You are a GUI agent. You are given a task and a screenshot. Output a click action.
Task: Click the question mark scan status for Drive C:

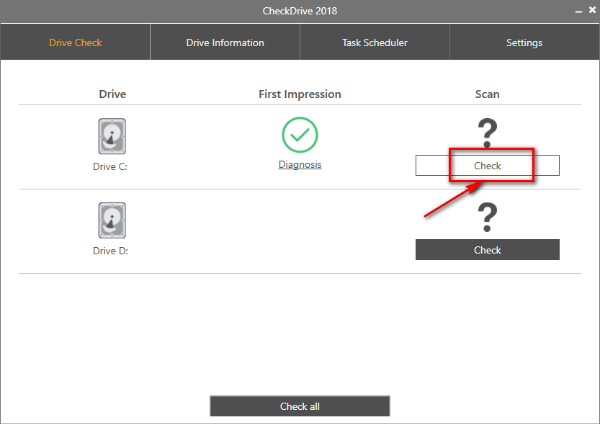tap(487, 133)
